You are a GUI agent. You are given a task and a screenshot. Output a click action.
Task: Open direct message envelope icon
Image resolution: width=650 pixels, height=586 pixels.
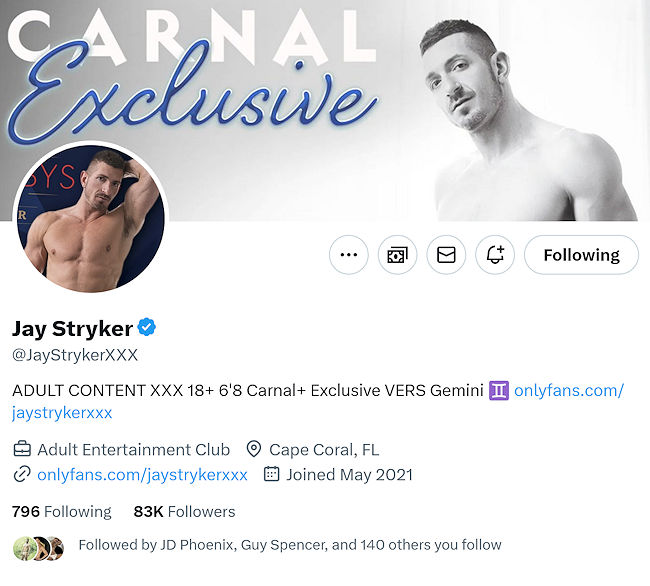pos(446,255)
